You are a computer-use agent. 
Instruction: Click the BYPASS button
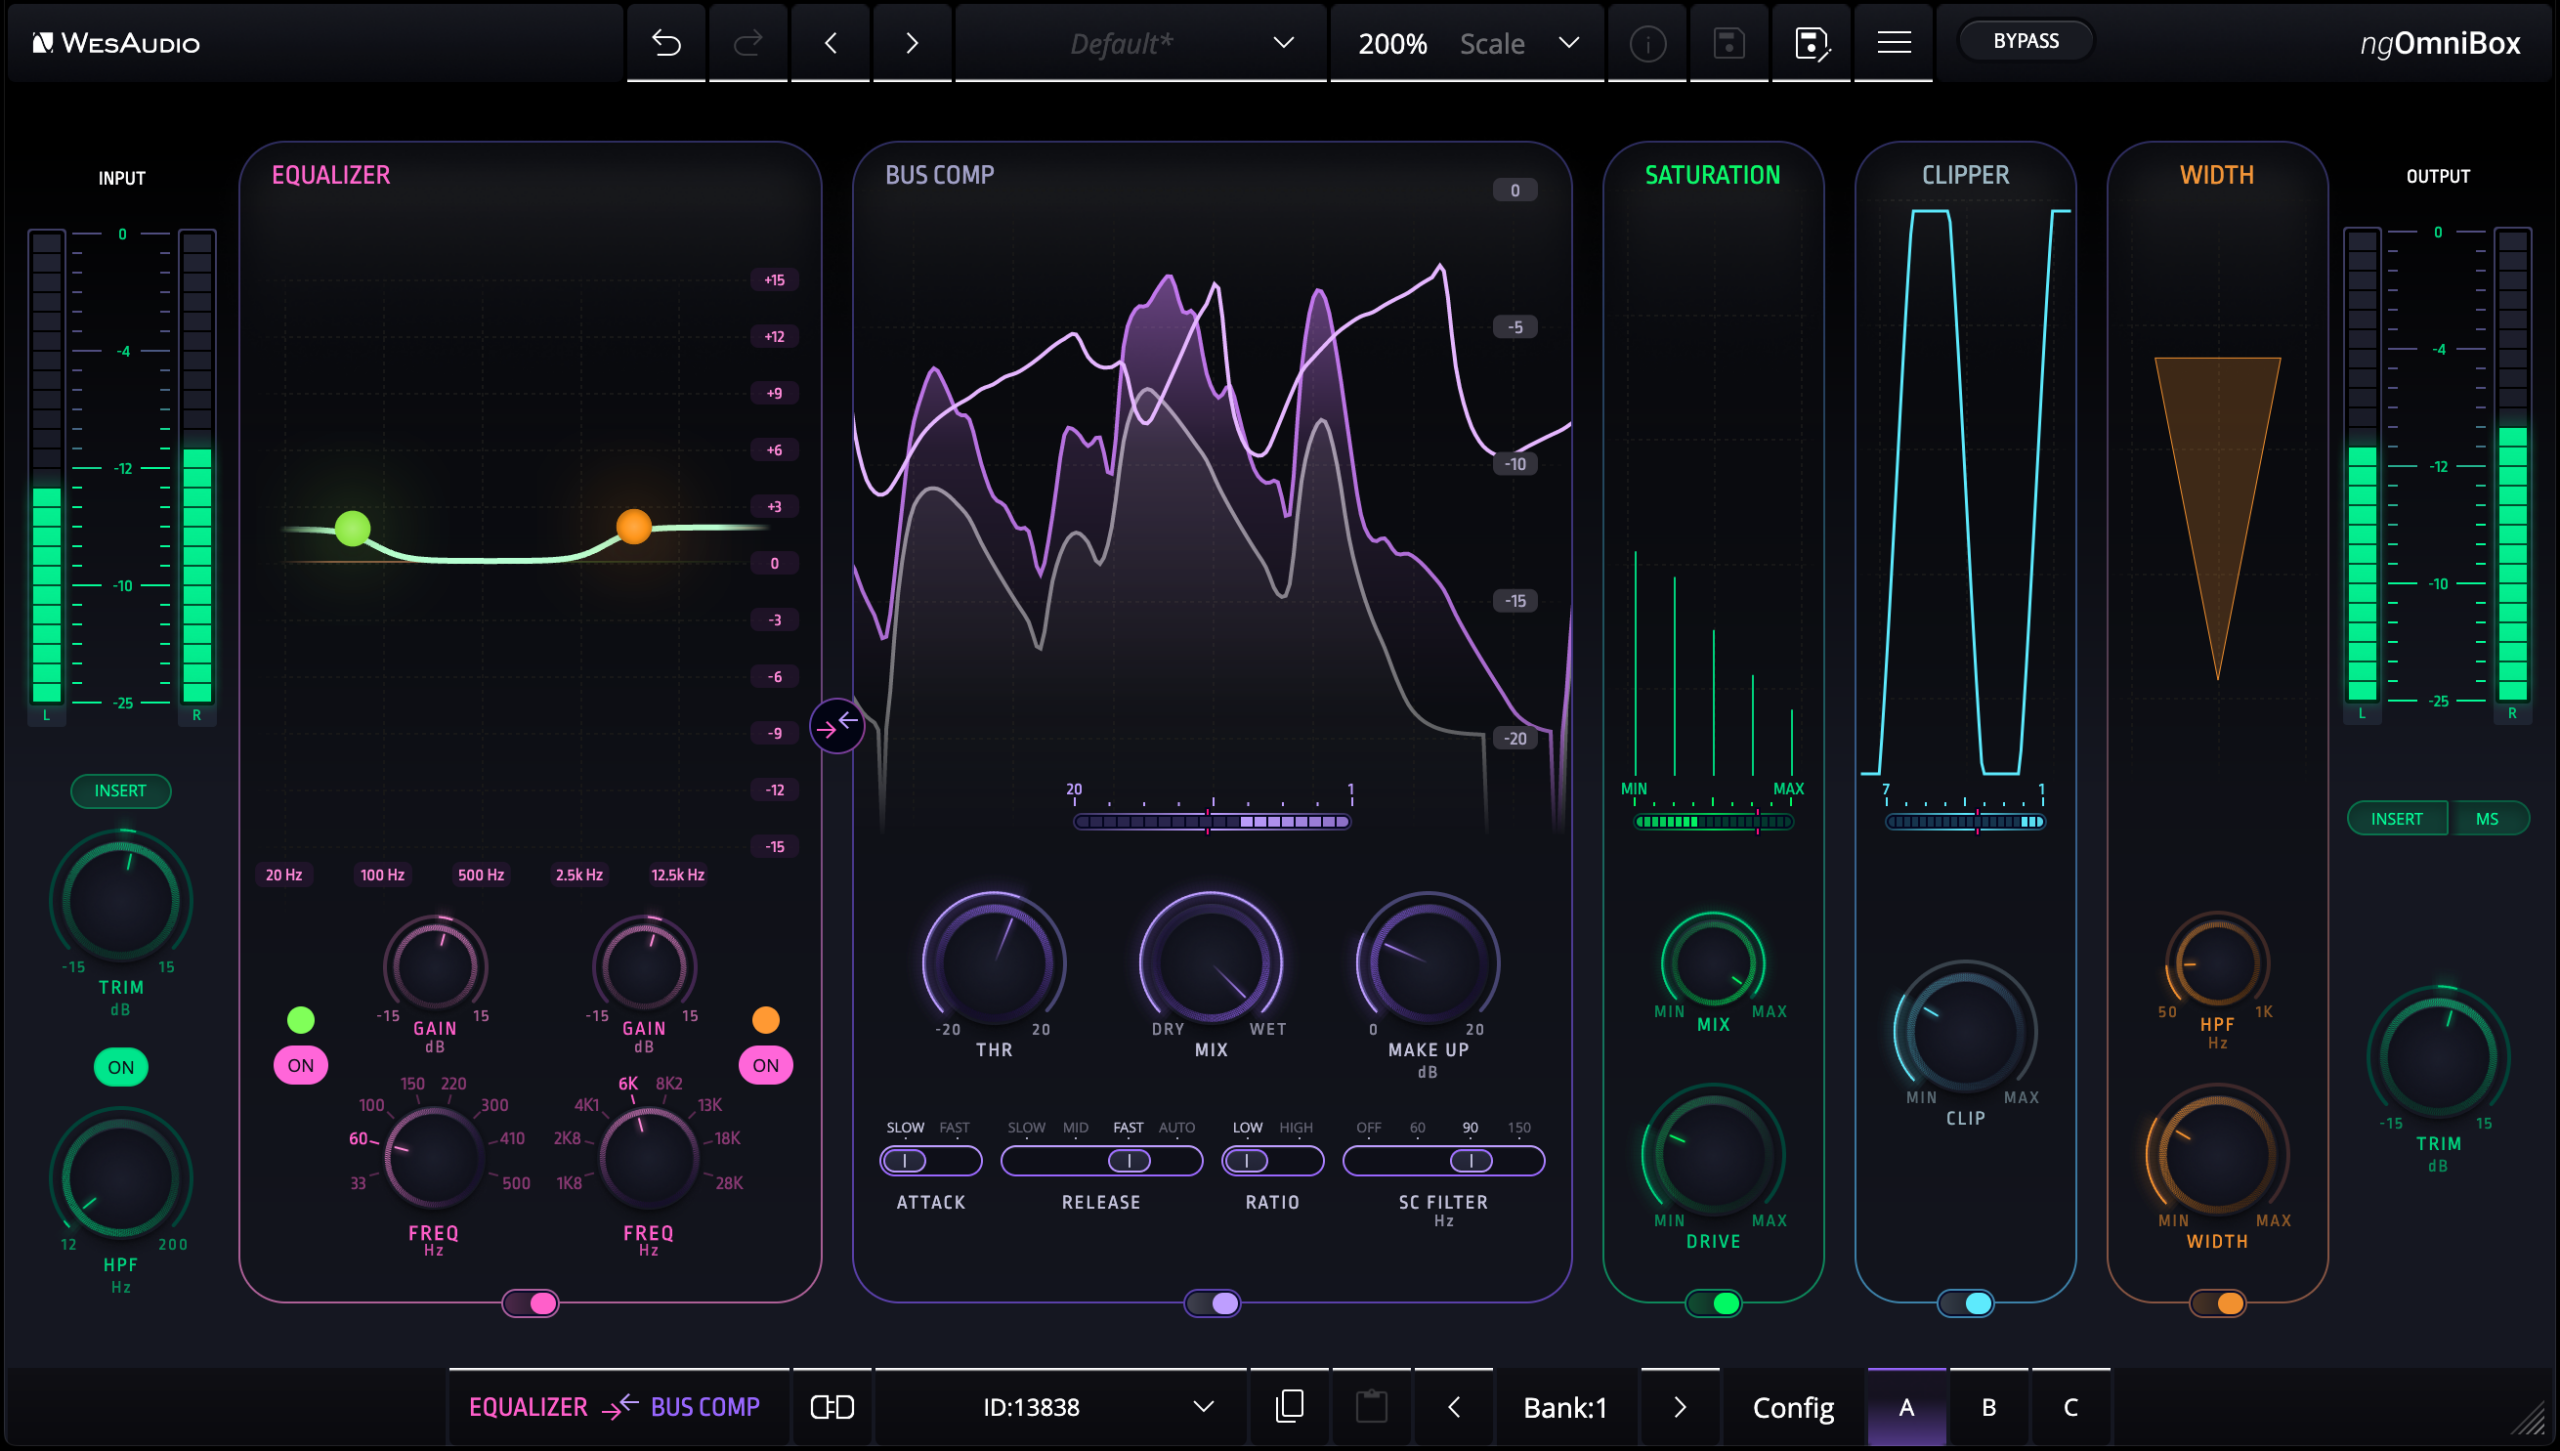(x=2025, y=41)
